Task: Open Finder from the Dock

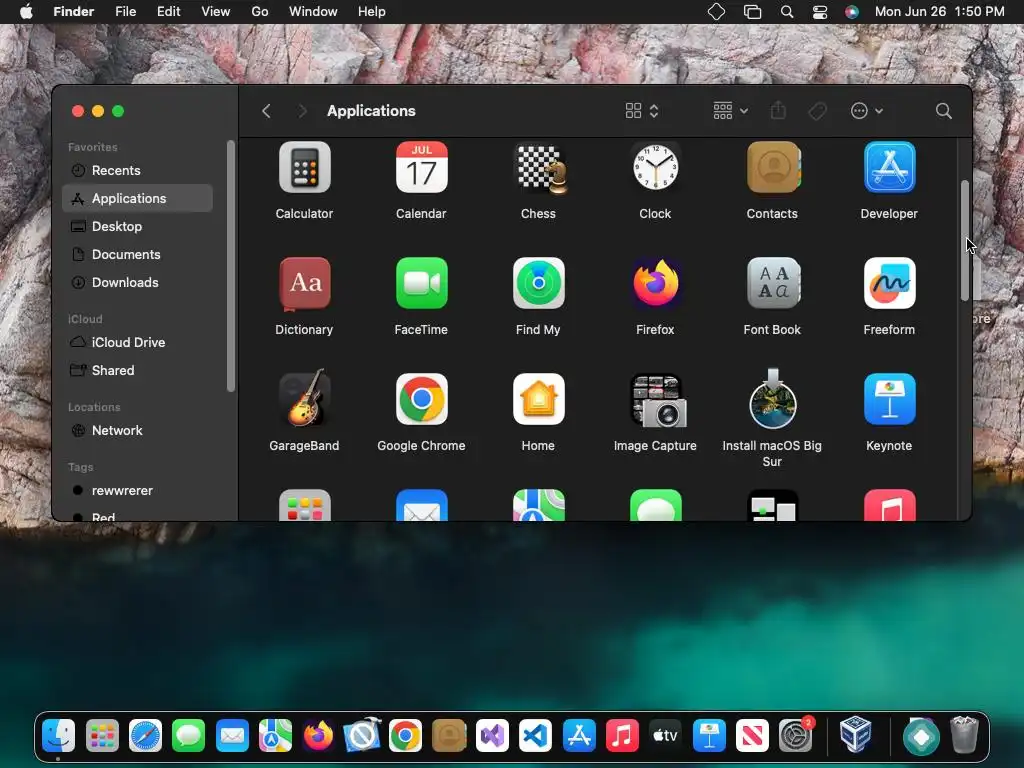Action: 59,736
